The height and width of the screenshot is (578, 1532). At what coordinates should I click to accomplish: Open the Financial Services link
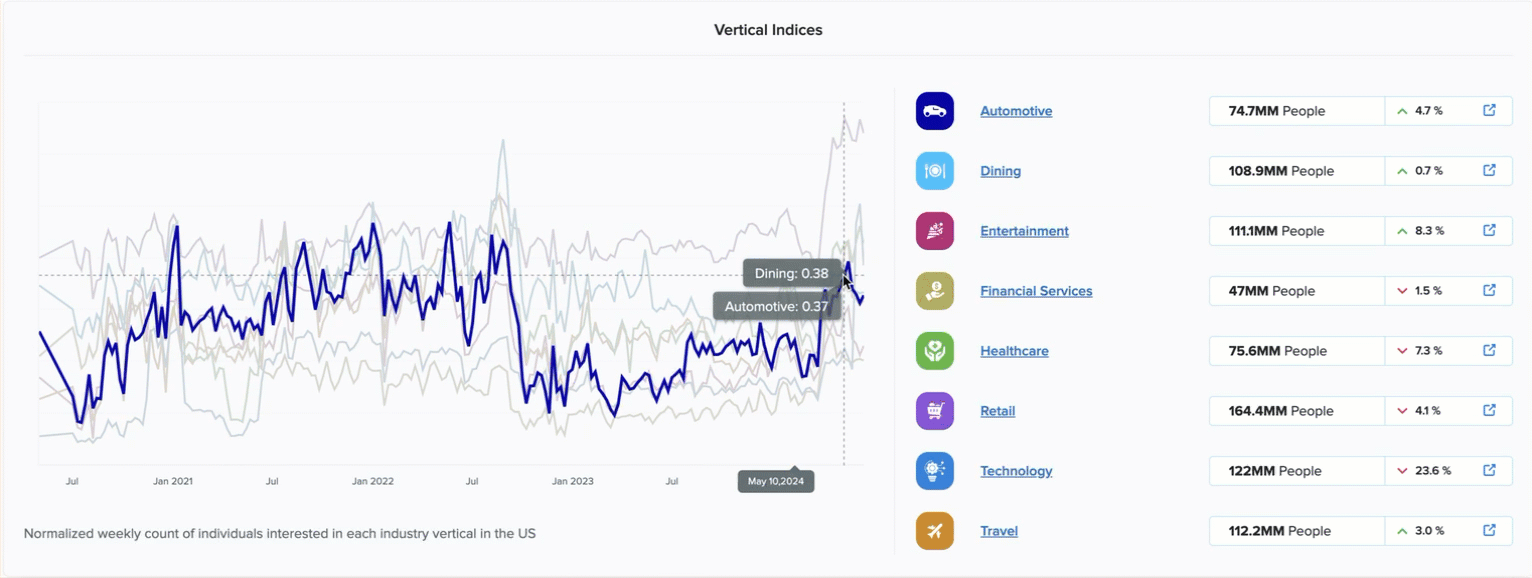(1036, 291)
